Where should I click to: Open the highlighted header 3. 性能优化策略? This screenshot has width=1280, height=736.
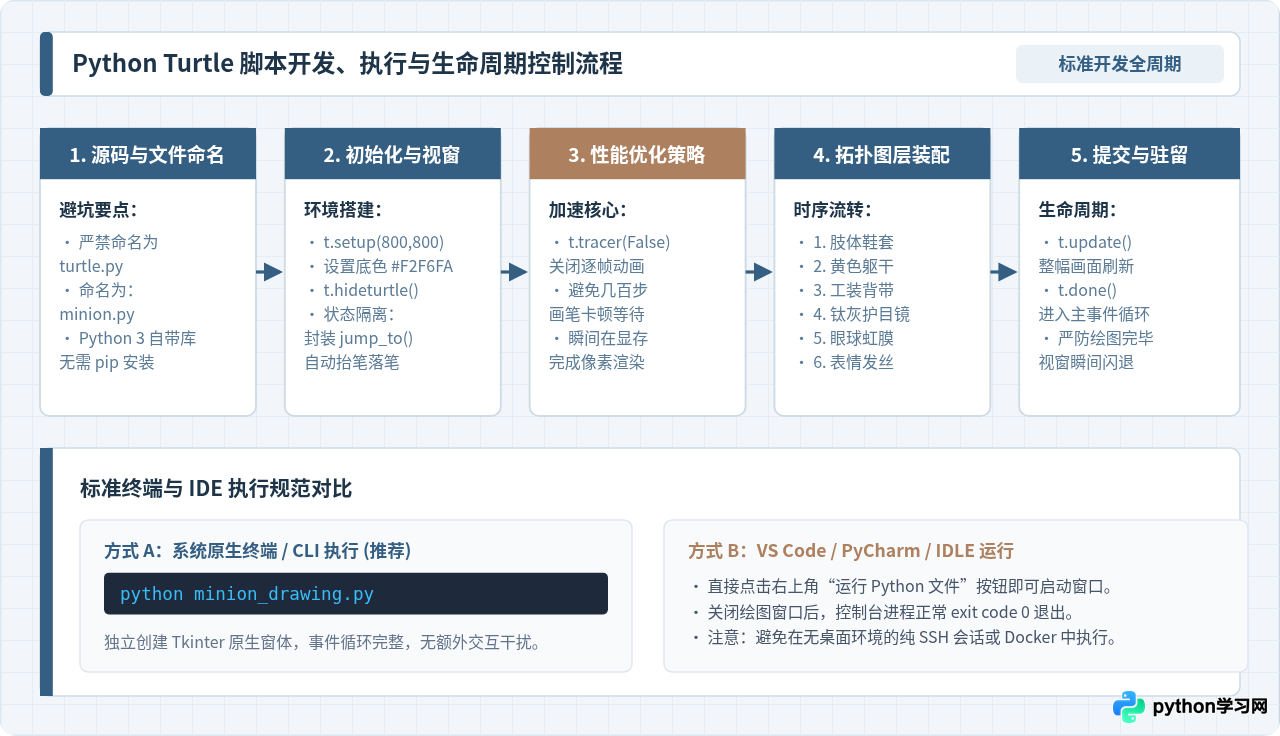pyautogui.click(x=637, y=154)
